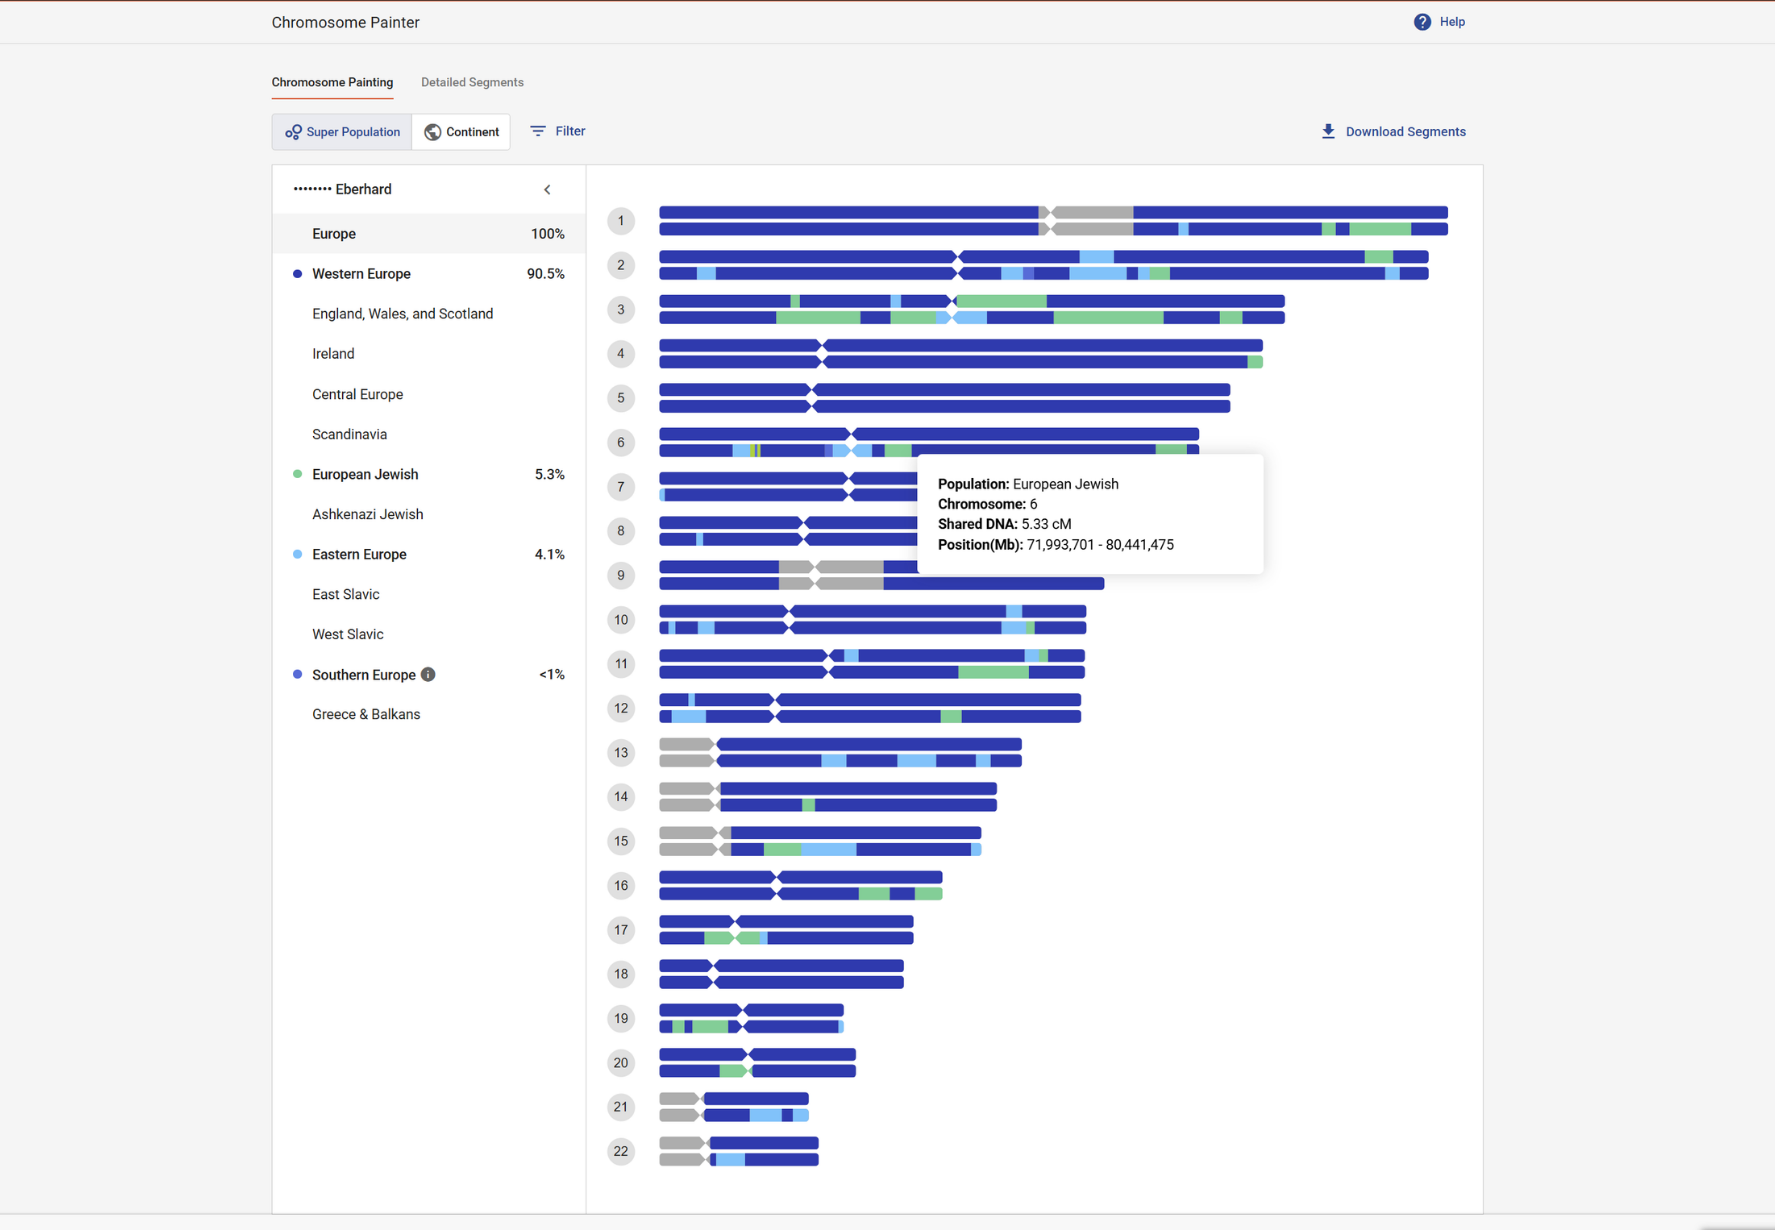1775x1230 pixels.
Task: Click the Super Population nodes icon
Action: (x=293, y=132)
